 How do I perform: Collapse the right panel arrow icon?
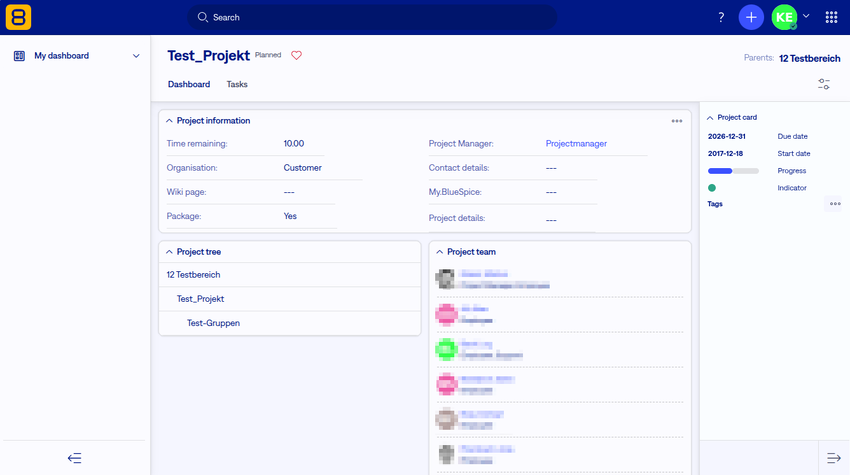834,458
